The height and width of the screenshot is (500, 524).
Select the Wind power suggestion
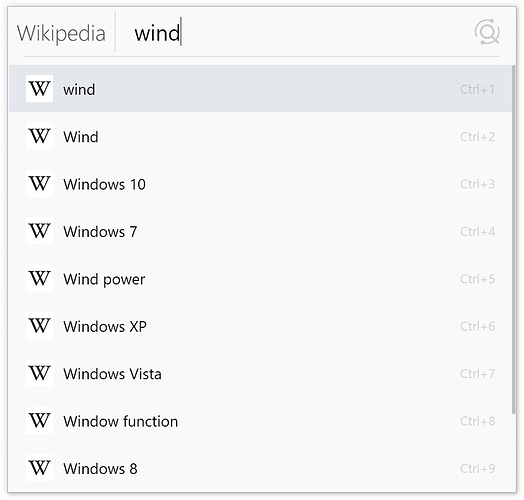tap(260, 279)
